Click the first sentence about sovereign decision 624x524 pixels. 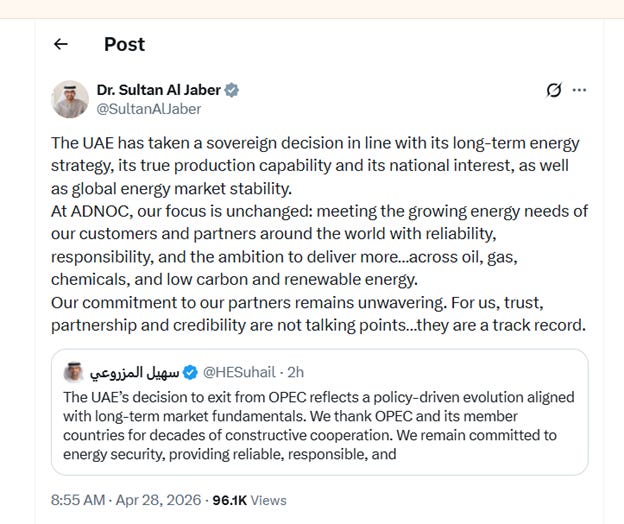[x=315, y=166]
